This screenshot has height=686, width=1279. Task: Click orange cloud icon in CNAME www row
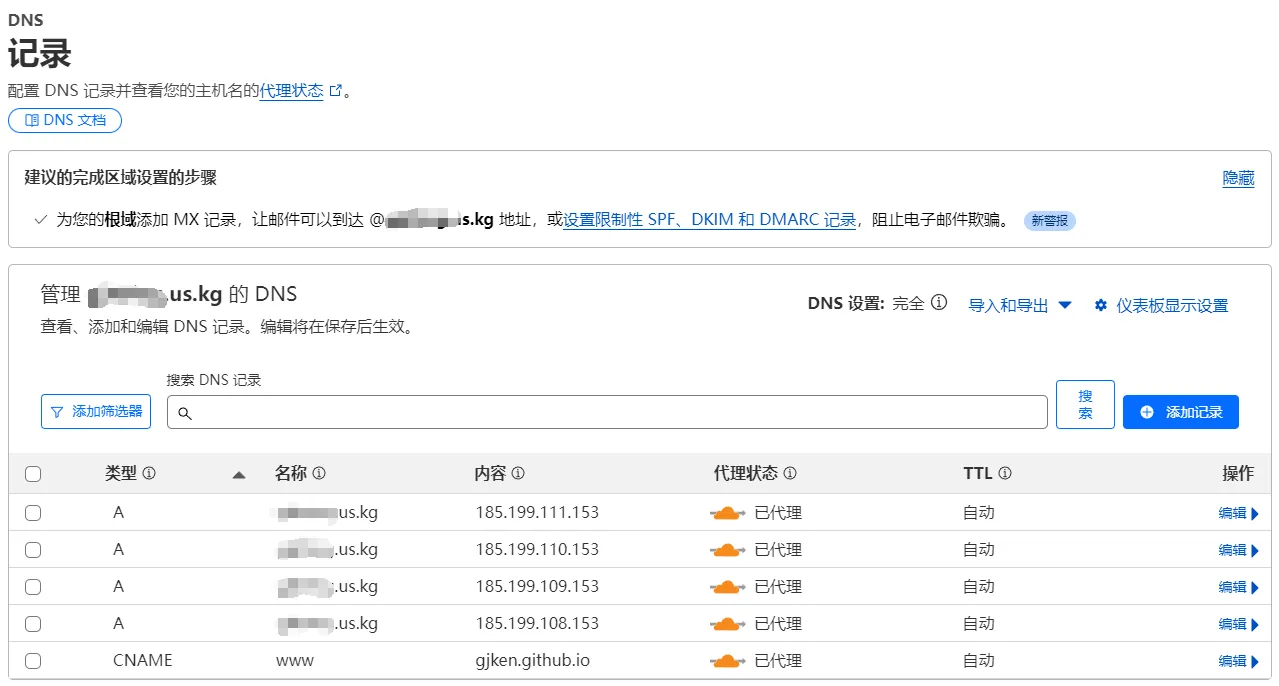tap(727, 661)
